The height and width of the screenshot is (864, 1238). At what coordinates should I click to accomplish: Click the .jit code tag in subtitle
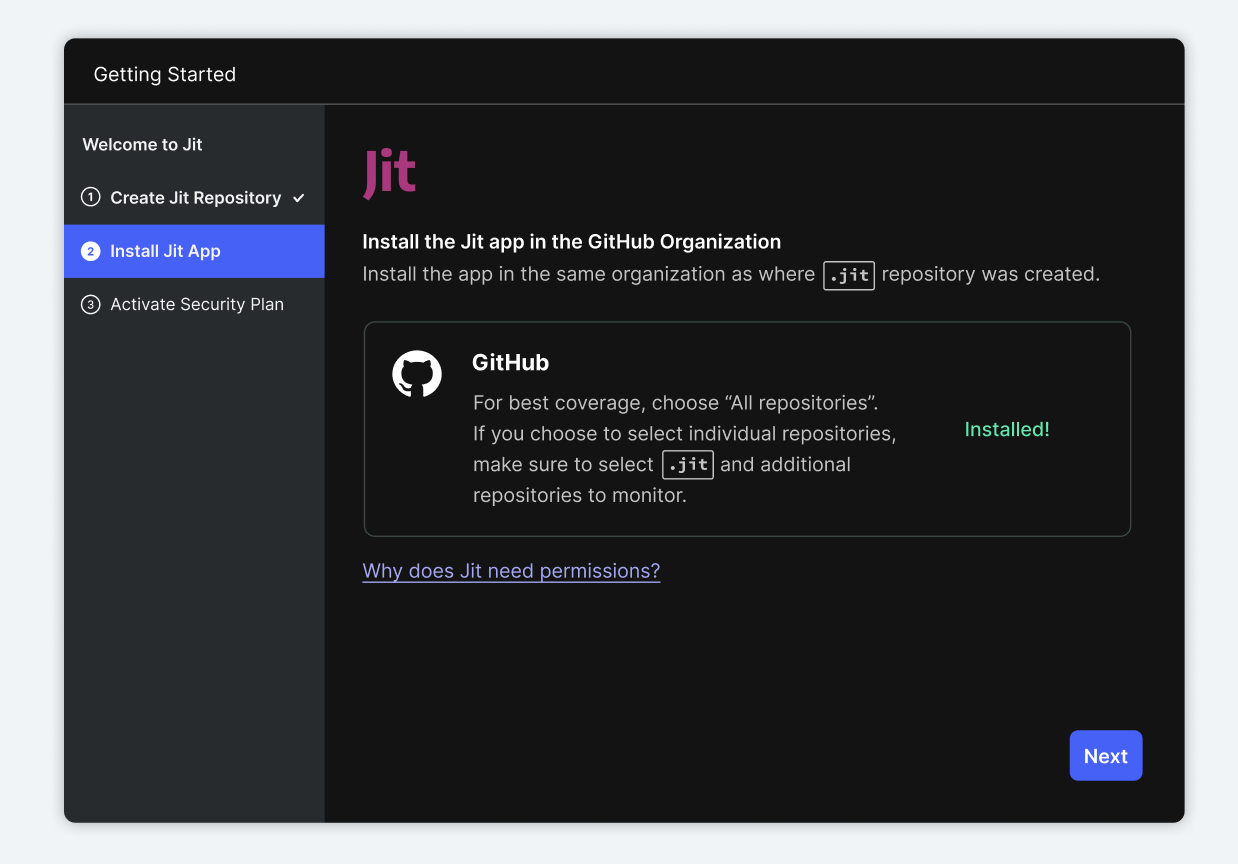[849, 275]
